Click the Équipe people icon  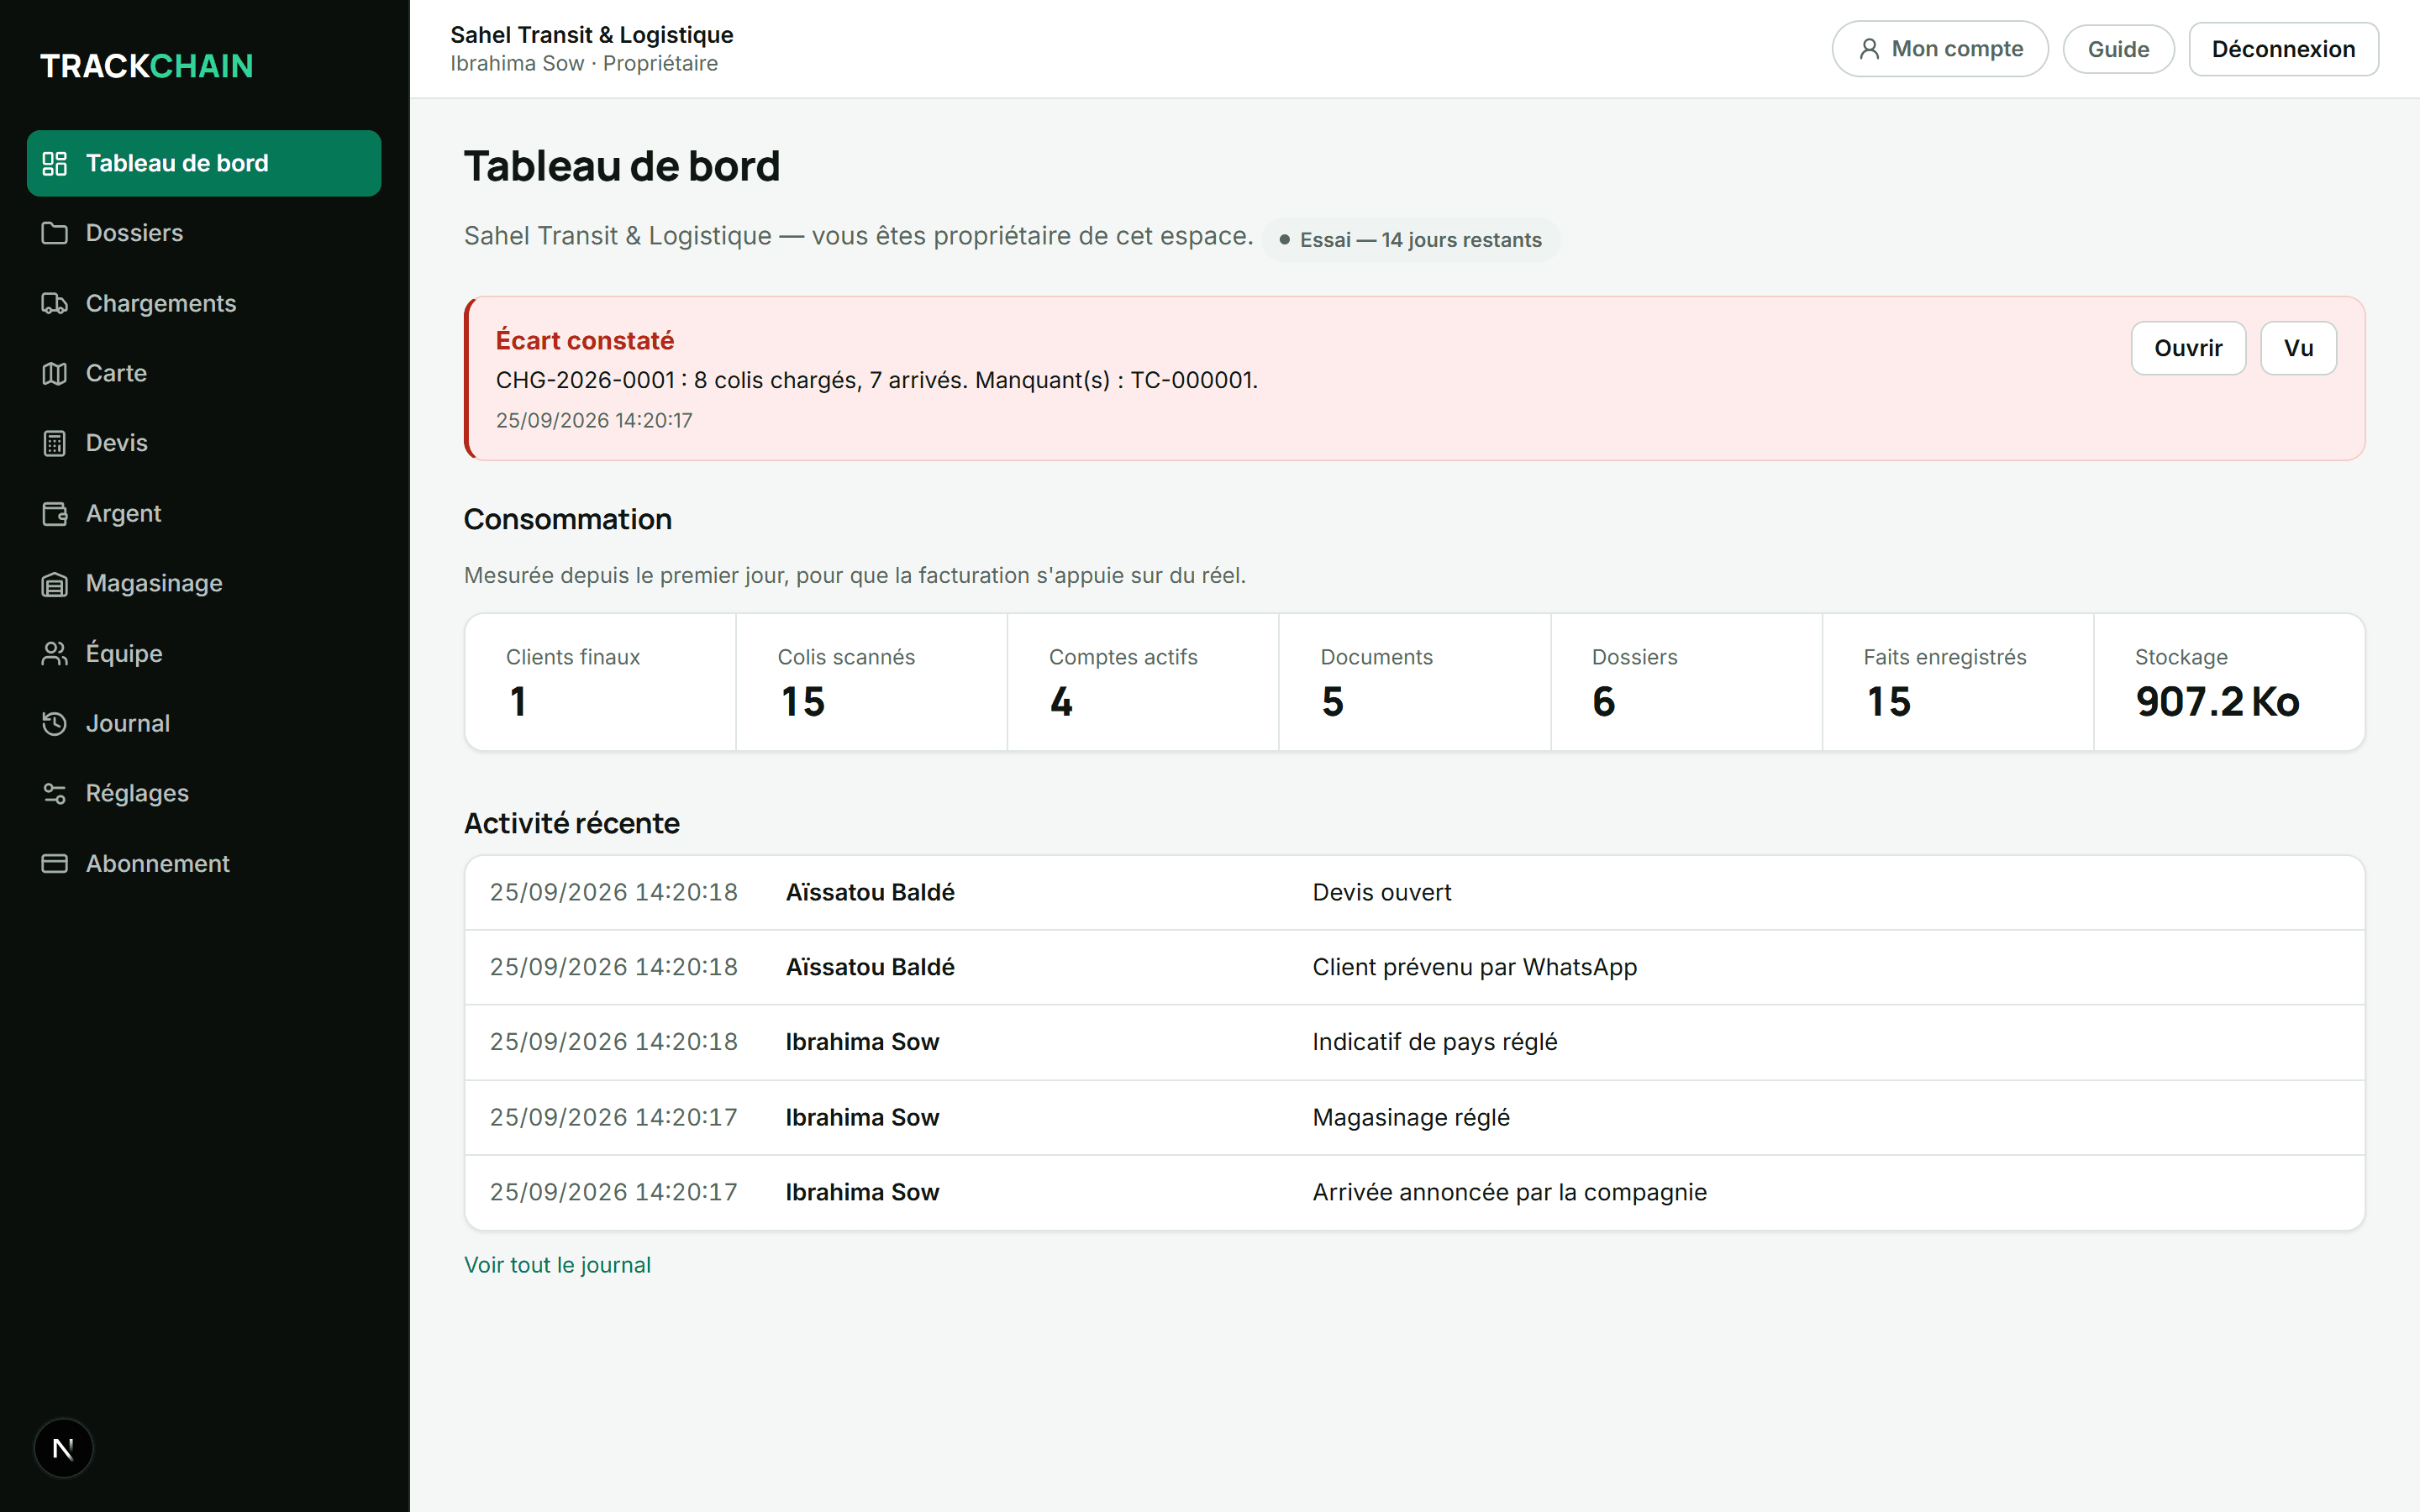click(54, 653)
